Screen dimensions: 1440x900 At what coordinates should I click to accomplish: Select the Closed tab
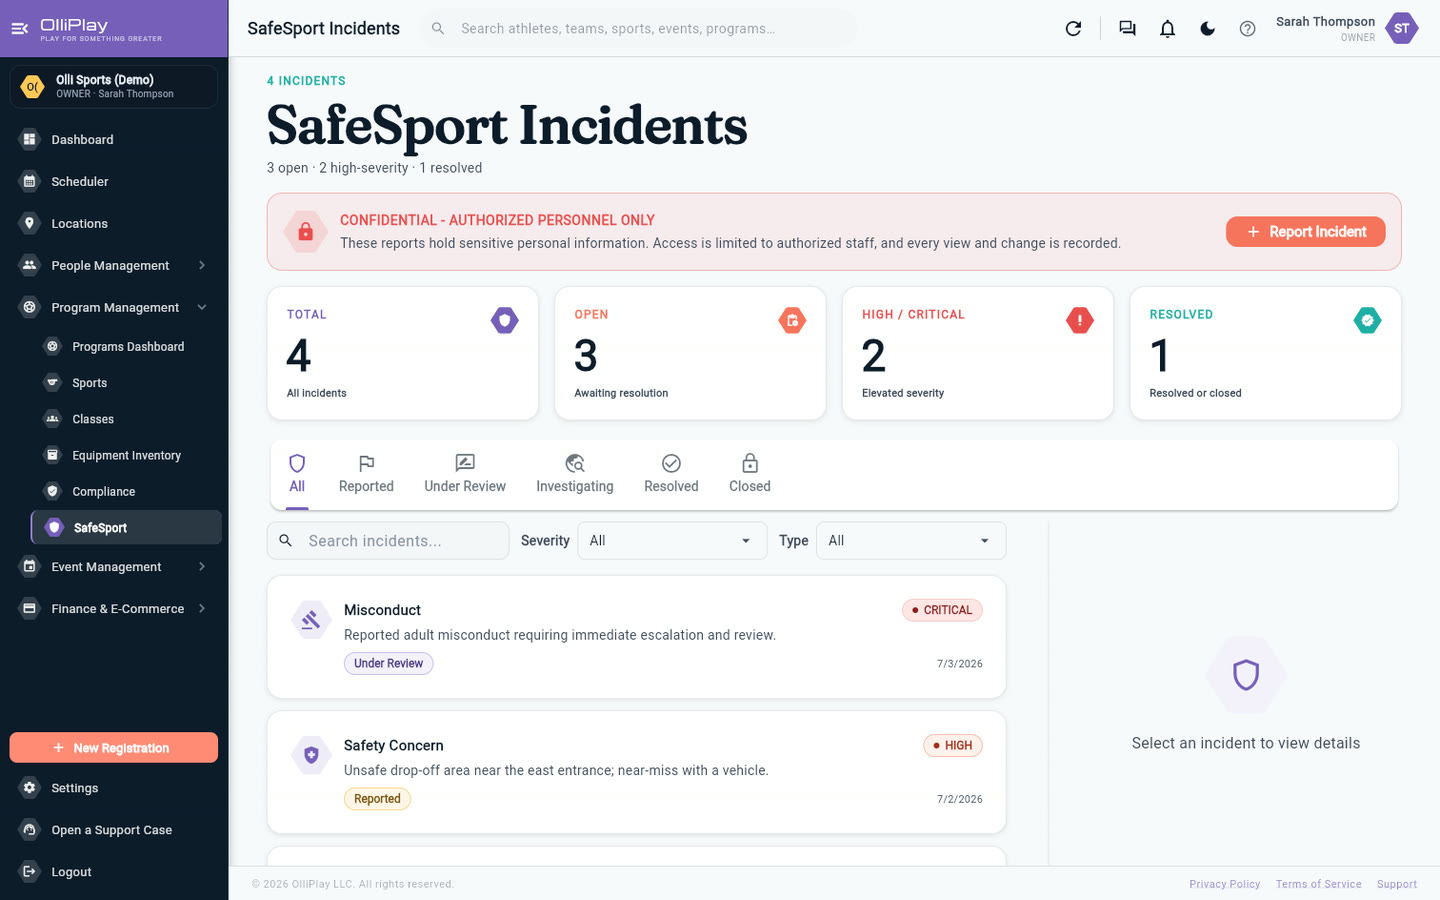click(x=750, y=474)
